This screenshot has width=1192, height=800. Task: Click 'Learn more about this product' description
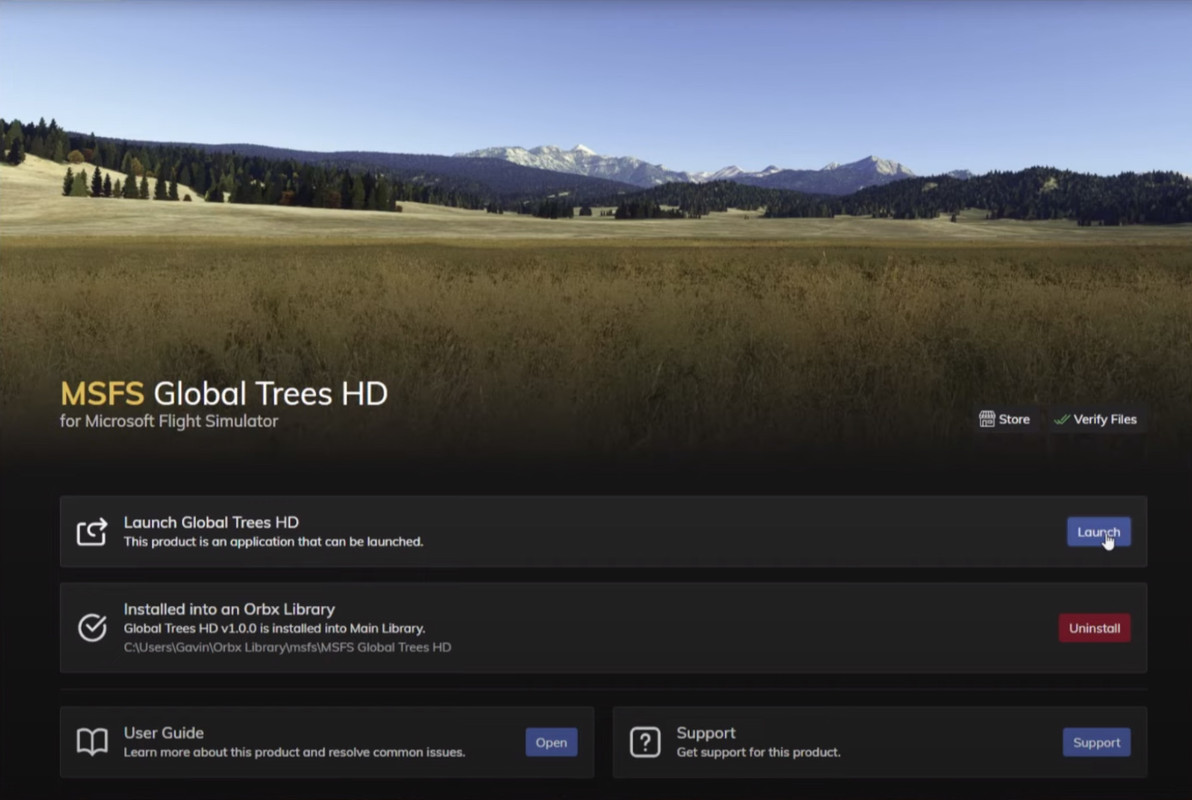[x=294, y=752]
